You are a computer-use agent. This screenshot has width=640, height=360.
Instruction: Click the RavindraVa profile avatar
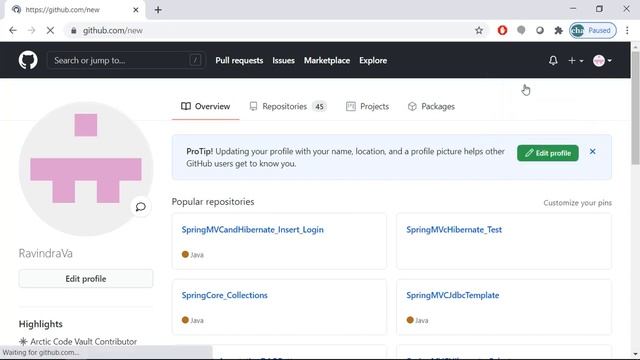86,169
